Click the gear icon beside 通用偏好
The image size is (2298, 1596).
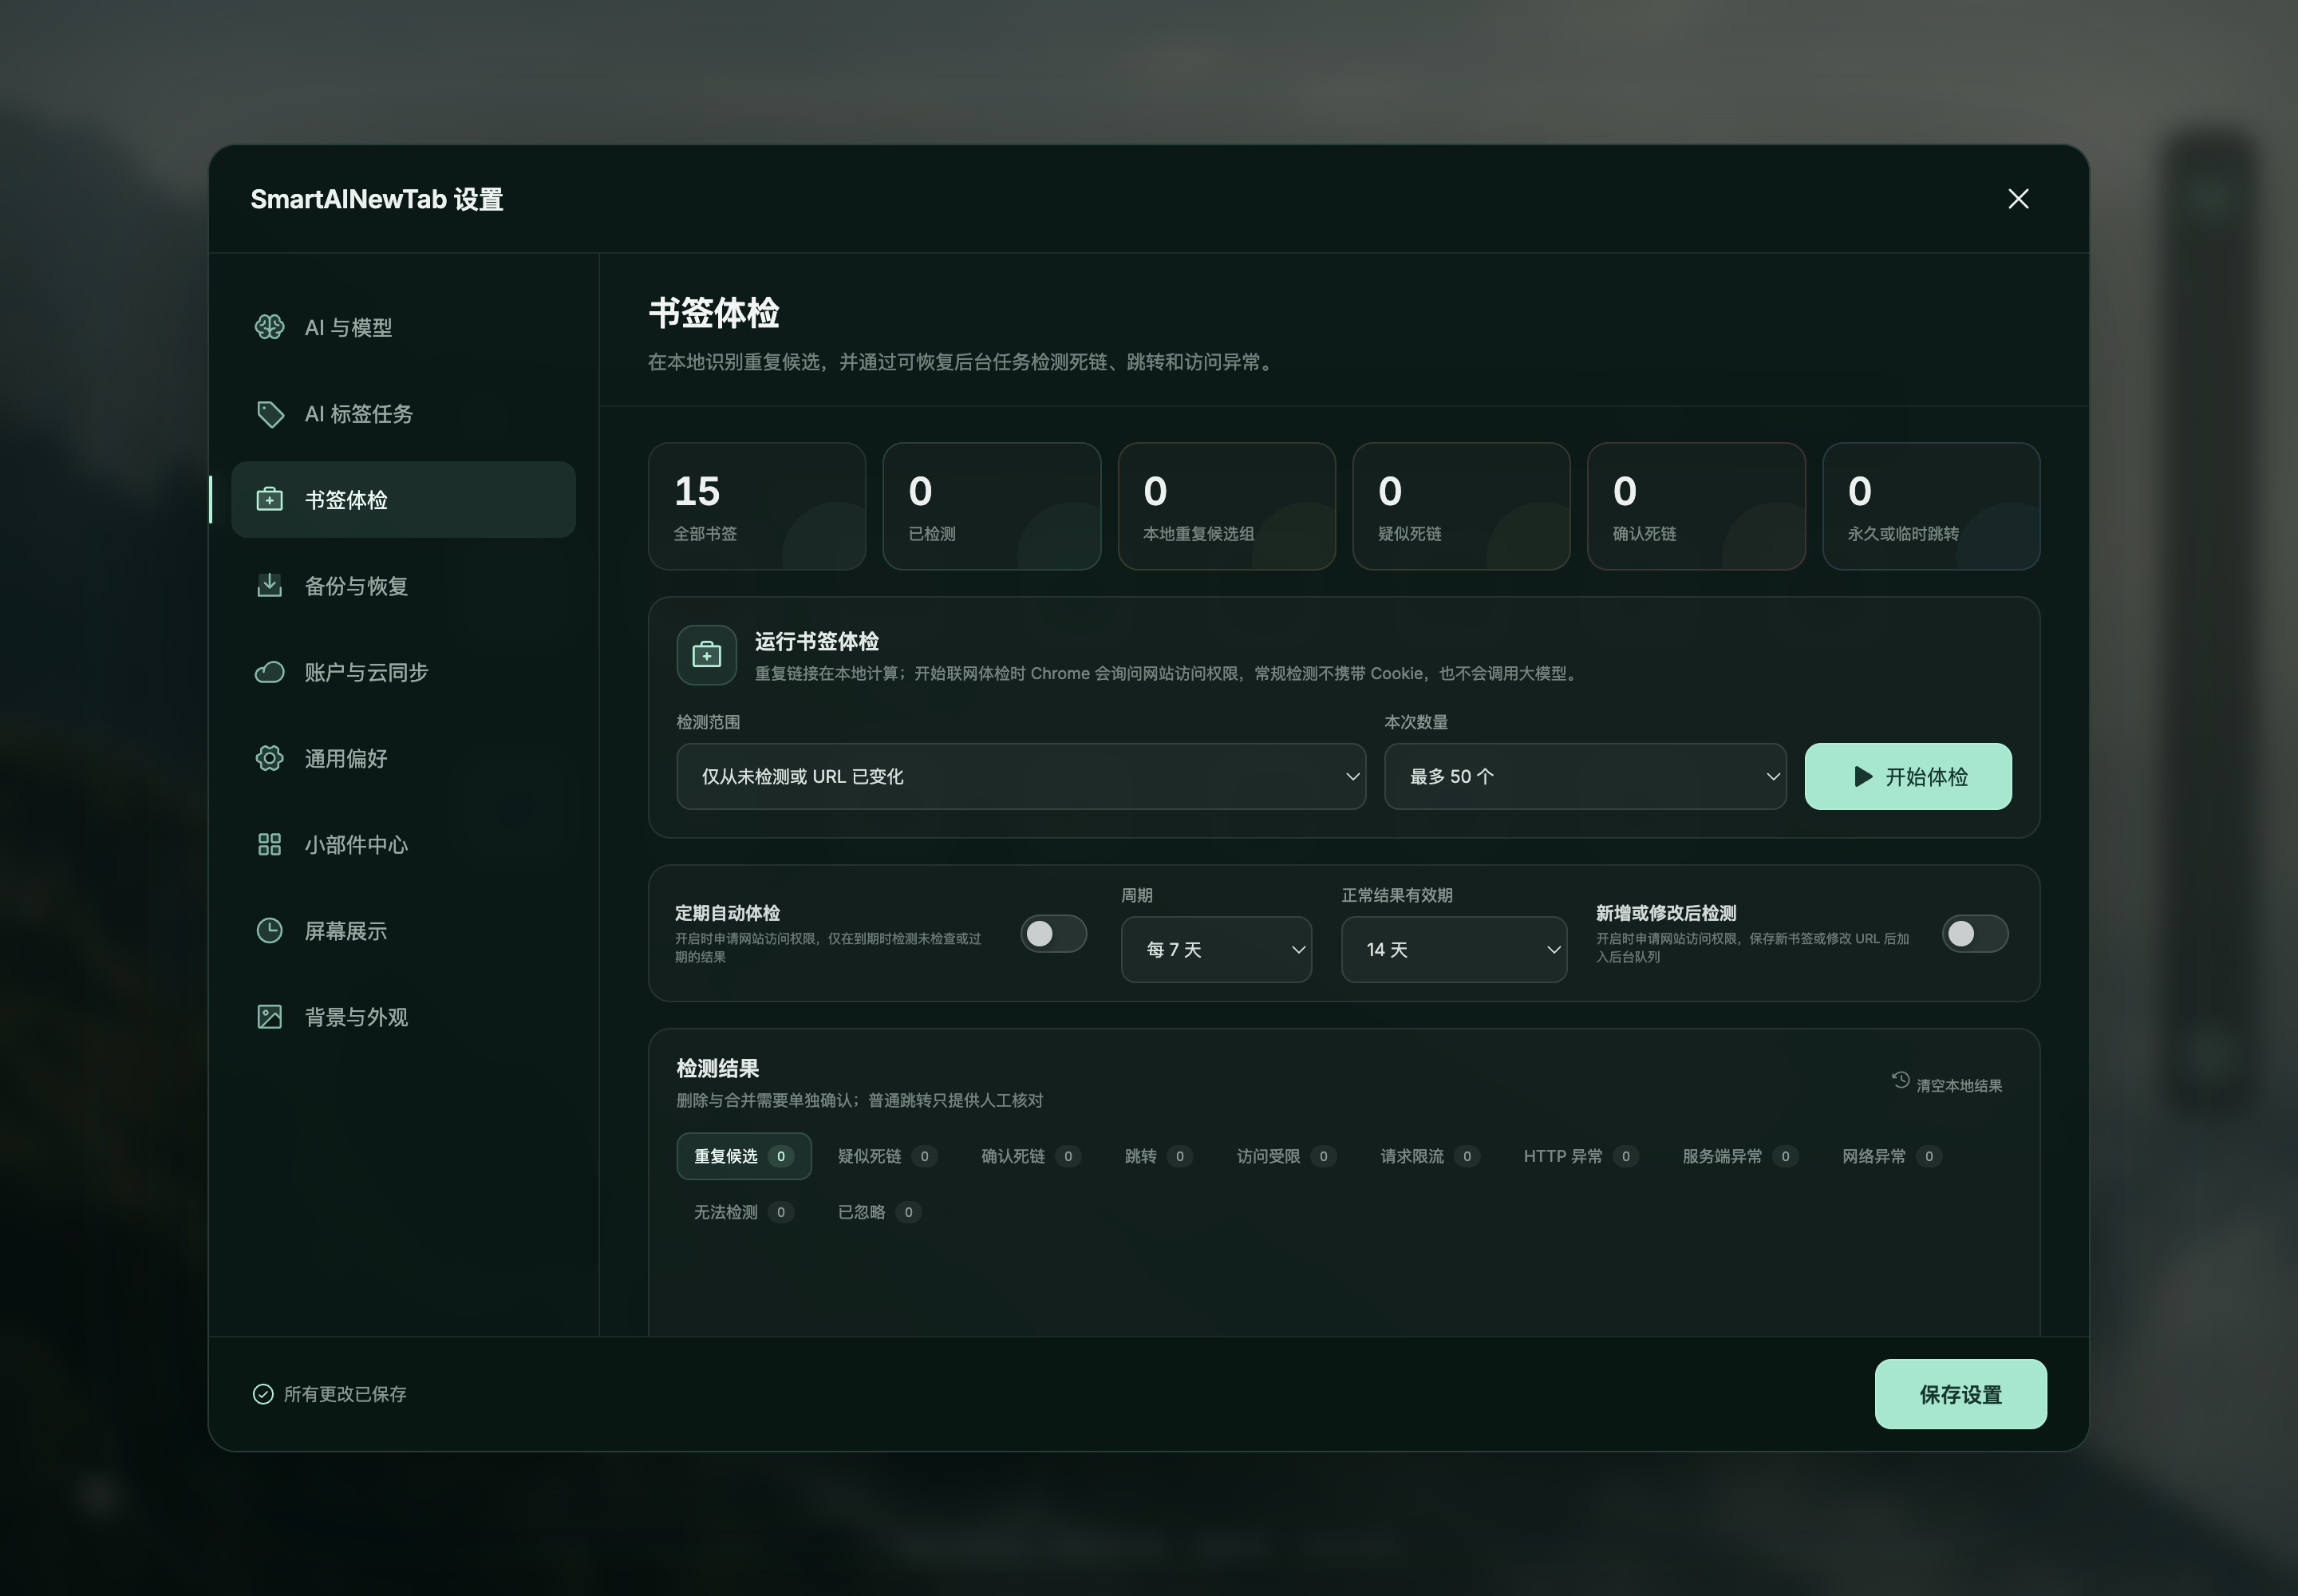(269, 758)
